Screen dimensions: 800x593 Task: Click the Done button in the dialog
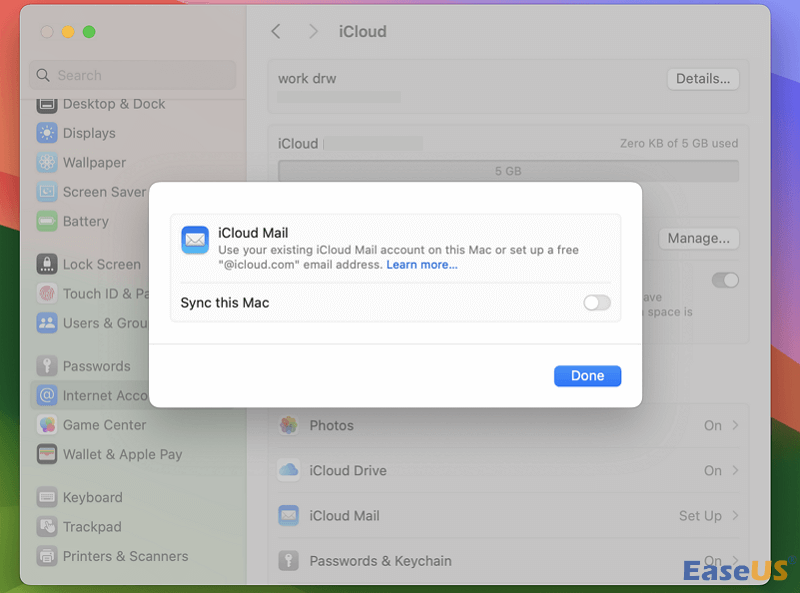(587, 376)
